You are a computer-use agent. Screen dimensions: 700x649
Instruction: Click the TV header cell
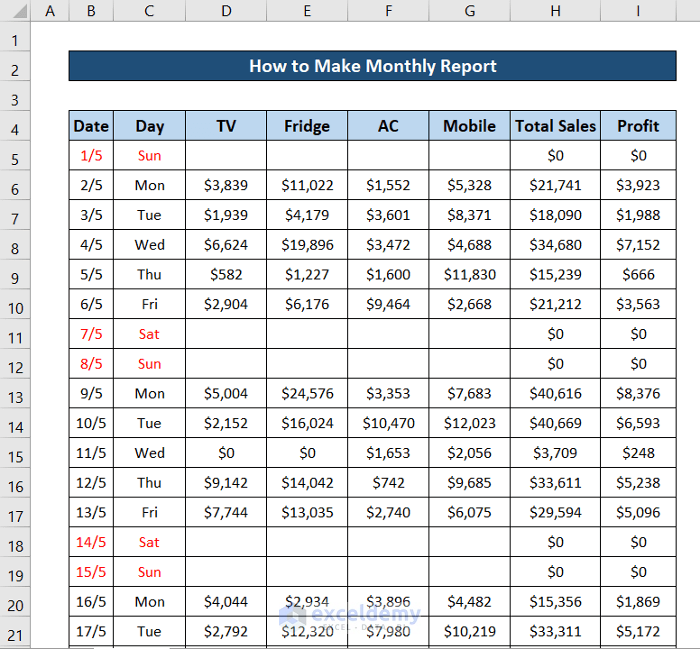(x=226, y=126)
